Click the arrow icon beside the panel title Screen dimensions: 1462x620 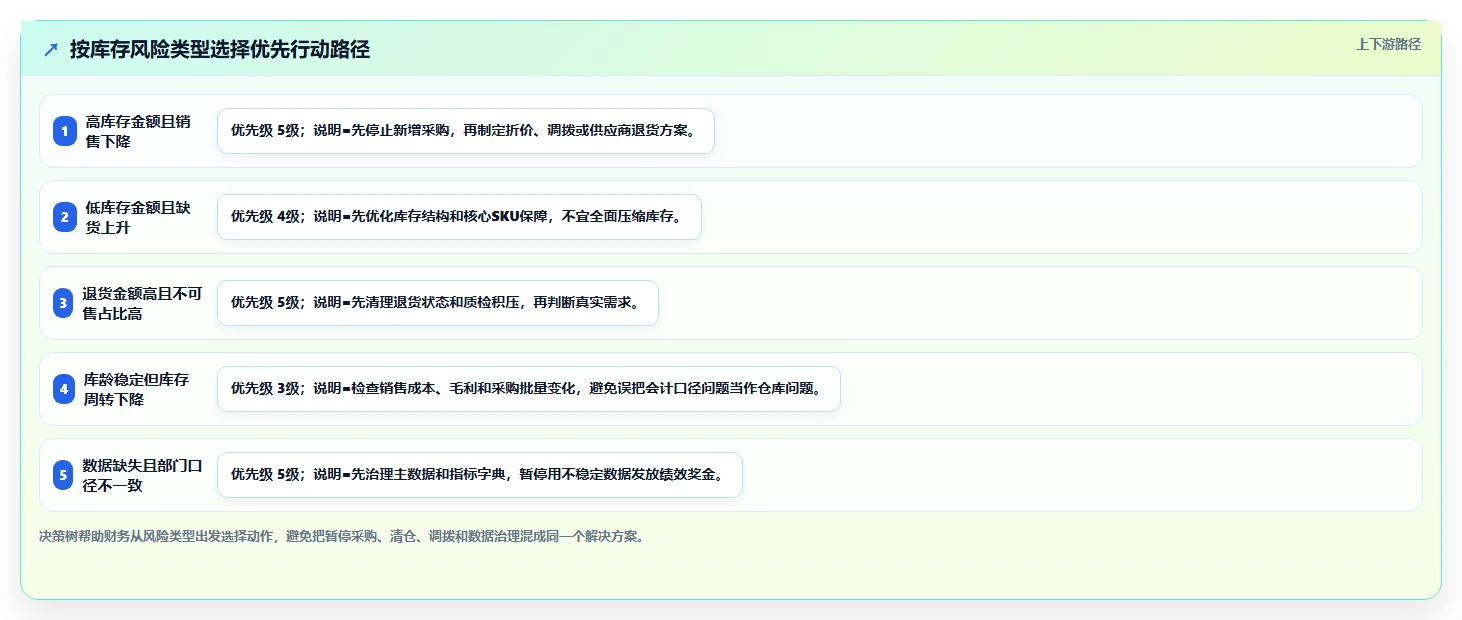(x=51, y=49)
